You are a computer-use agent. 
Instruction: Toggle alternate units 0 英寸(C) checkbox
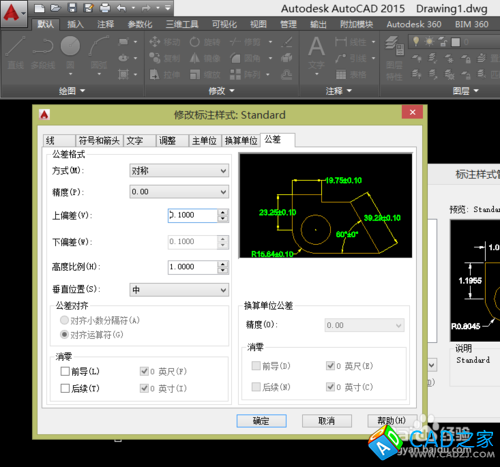coord(330,387)
